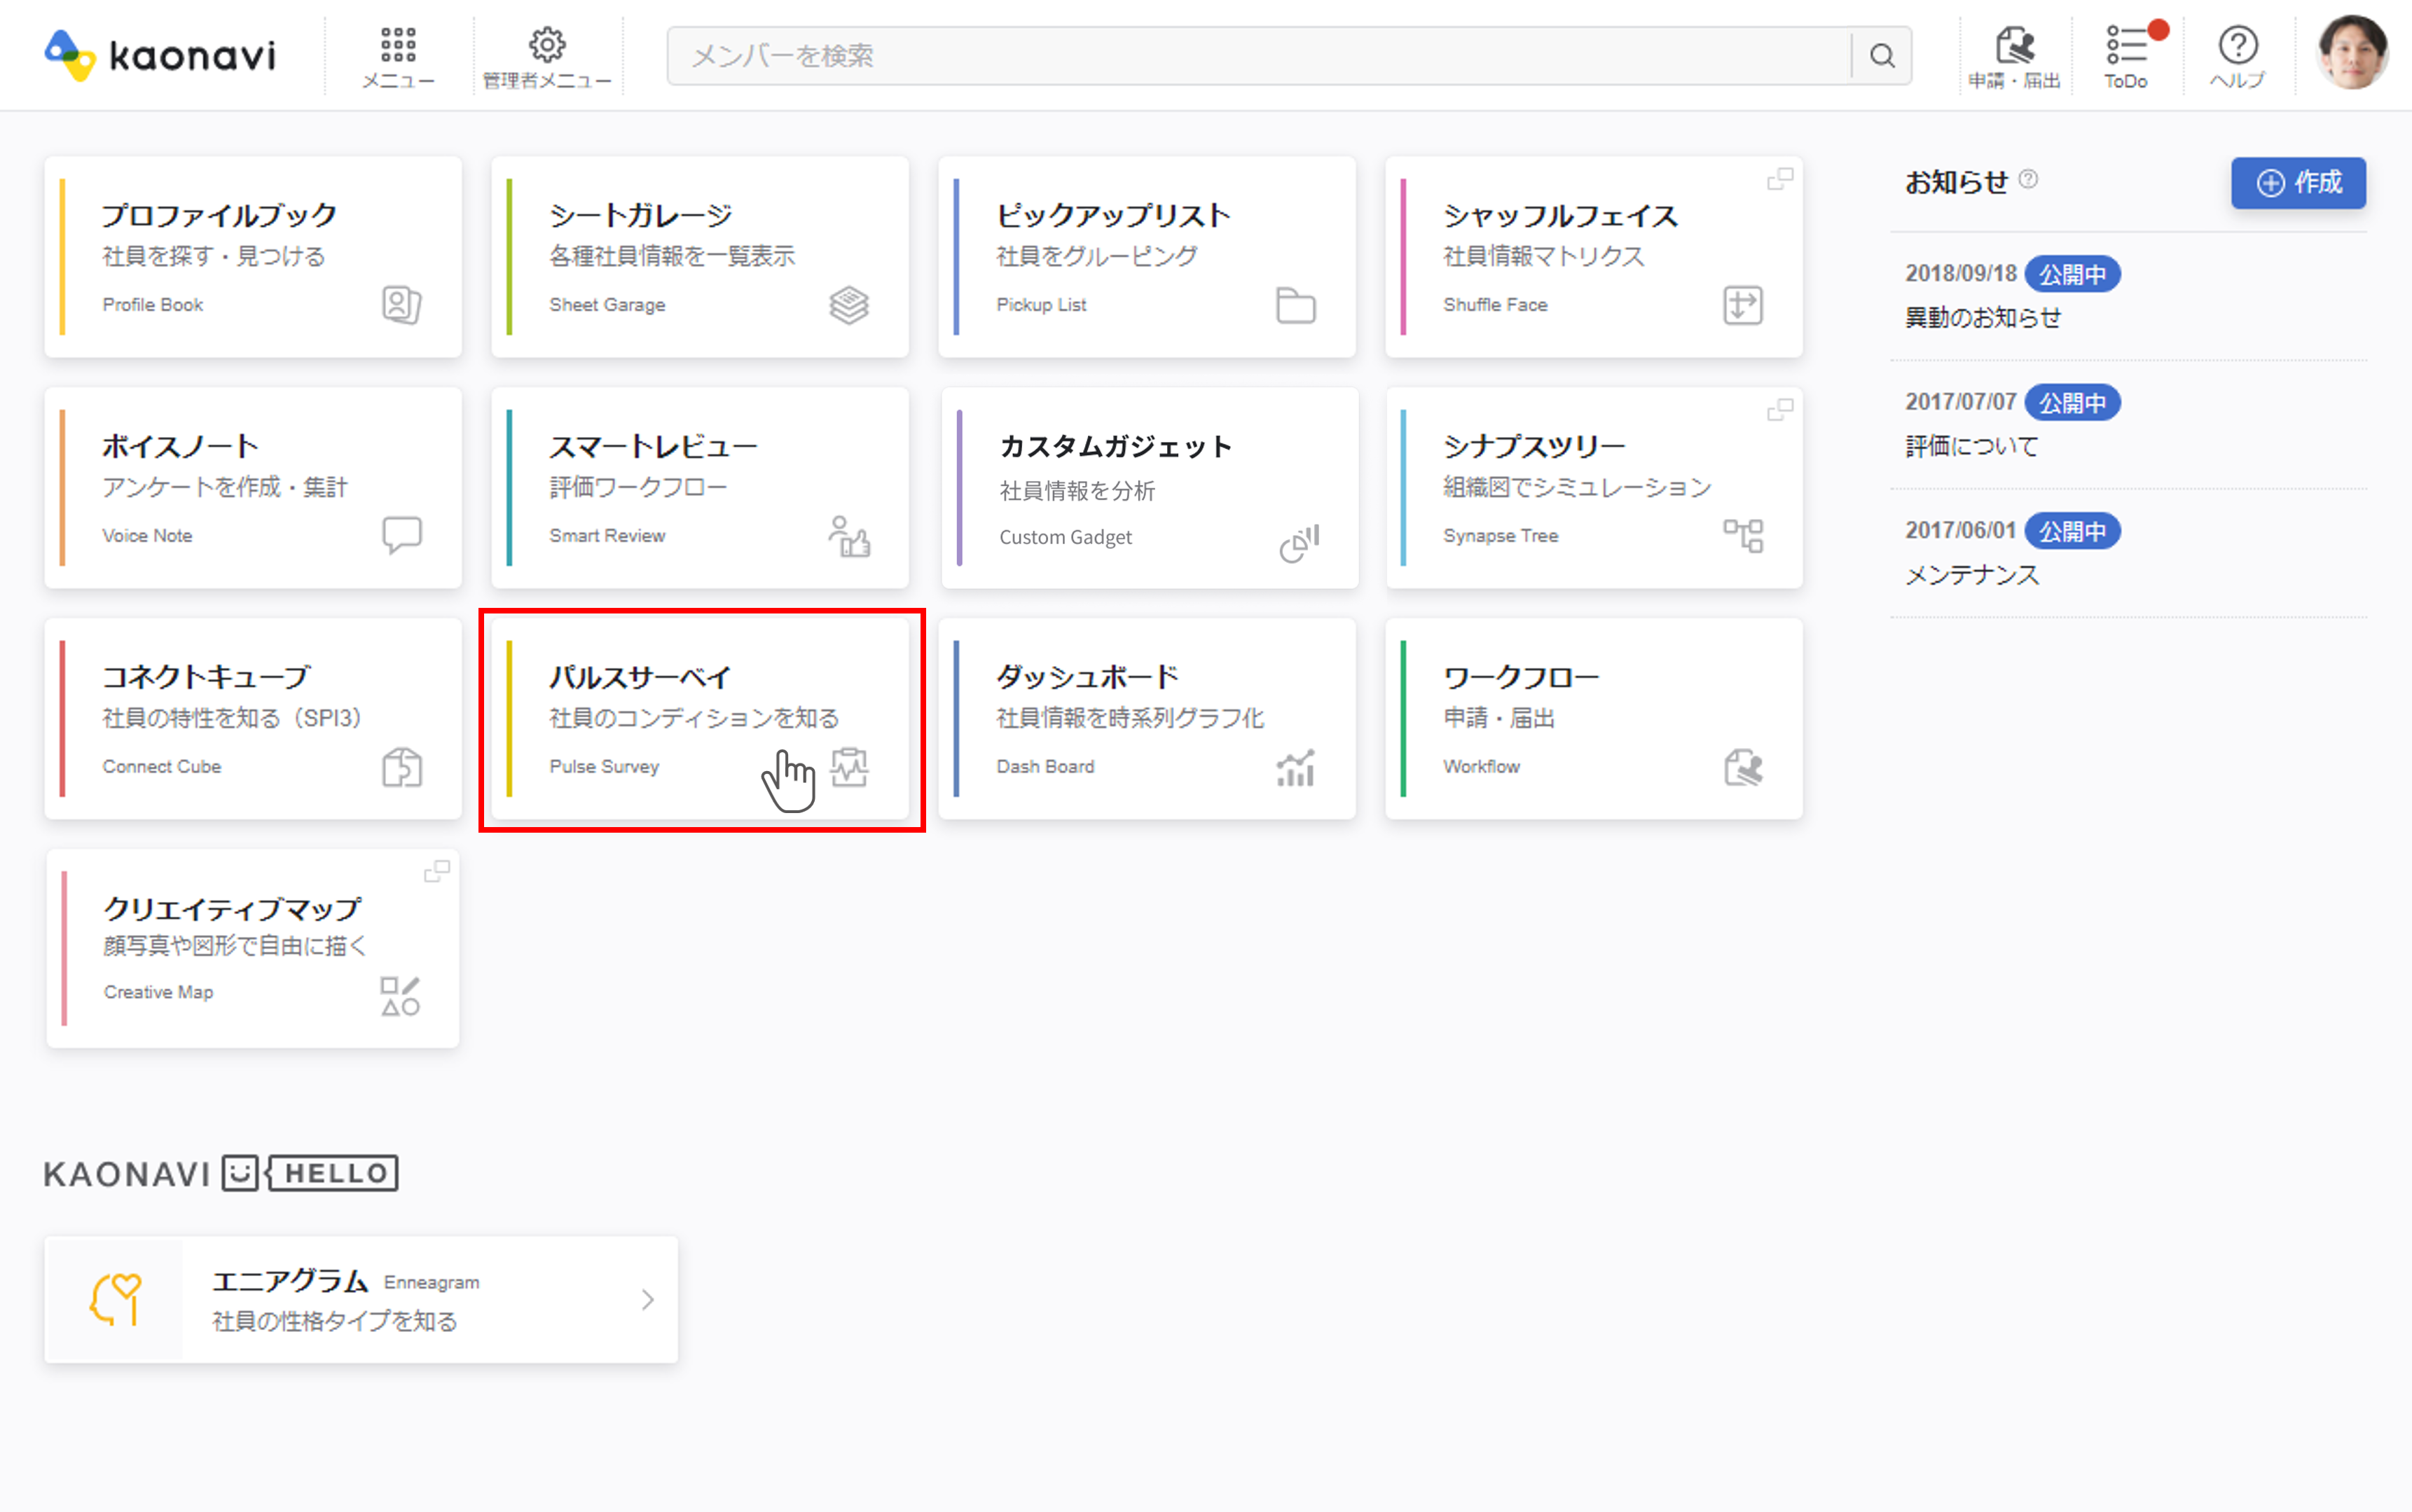Open the プロファイルブック title
Screen dimensions: 2412x1512
click(219, 215)
